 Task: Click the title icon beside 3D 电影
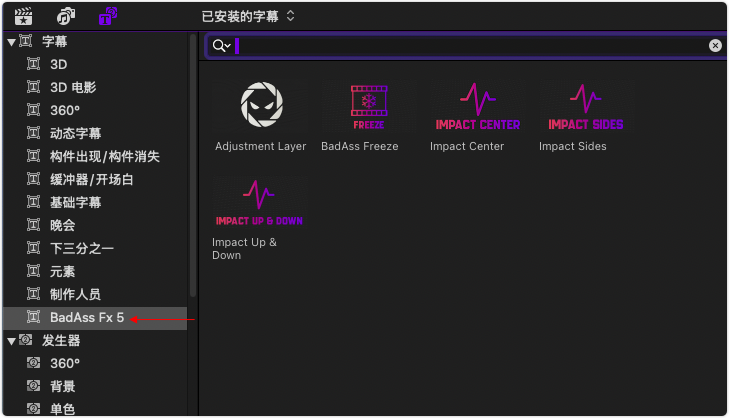coord(33,86)
